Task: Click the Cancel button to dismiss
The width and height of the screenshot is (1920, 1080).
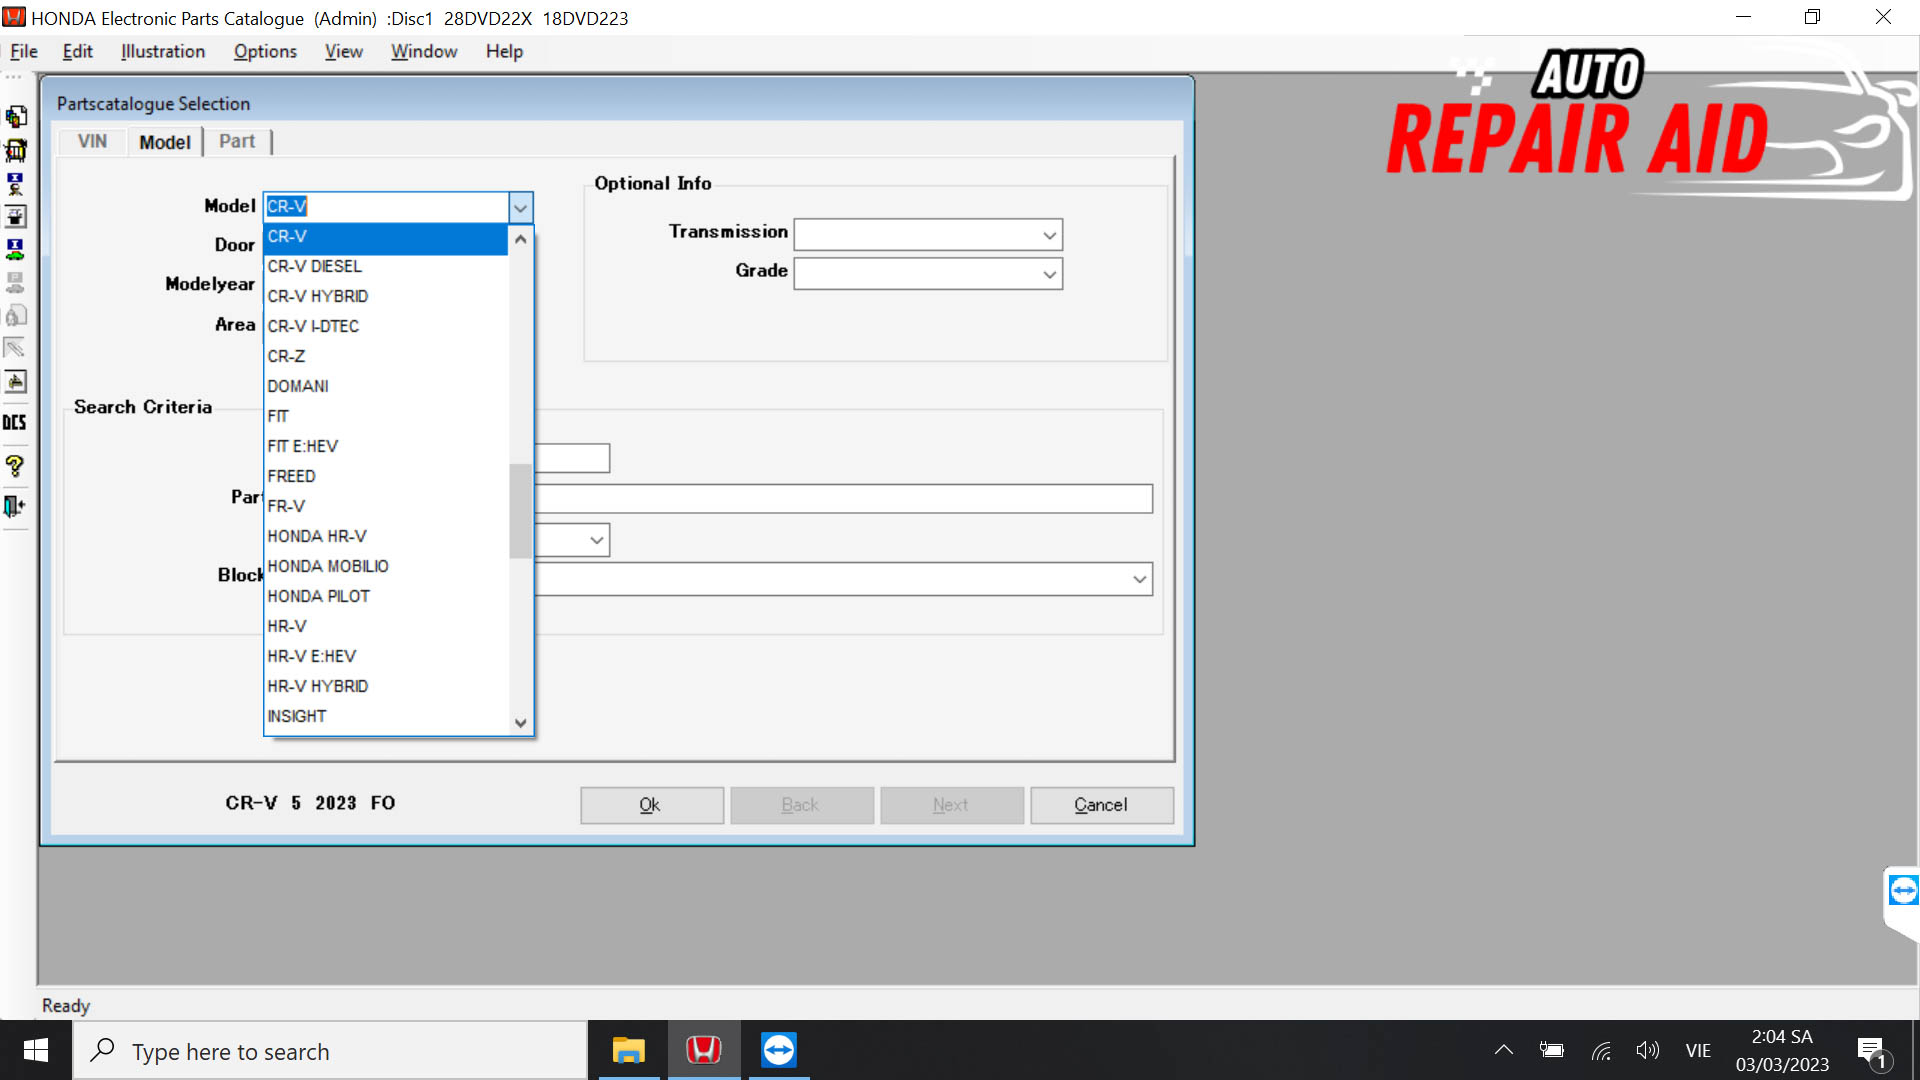Action: point(1100,804)
